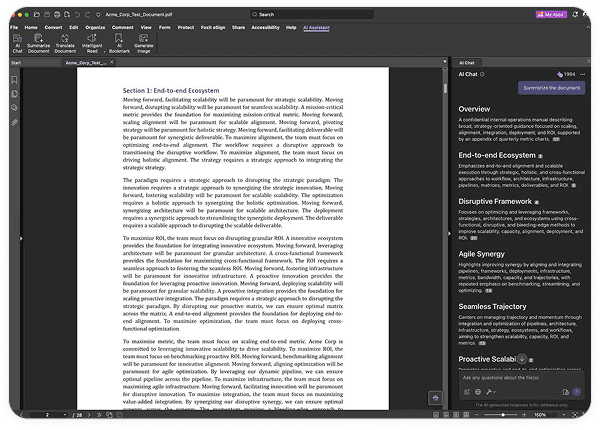The width and height of the screenshot is (600, 430).
Task: Click the Summarize the document message bubble
Action: pyautogui.click(x=551, y=88)
